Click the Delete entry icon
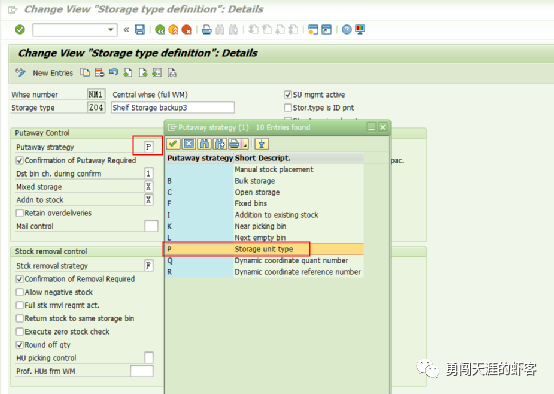Screen dimensions: 554x394 [99, 73]
